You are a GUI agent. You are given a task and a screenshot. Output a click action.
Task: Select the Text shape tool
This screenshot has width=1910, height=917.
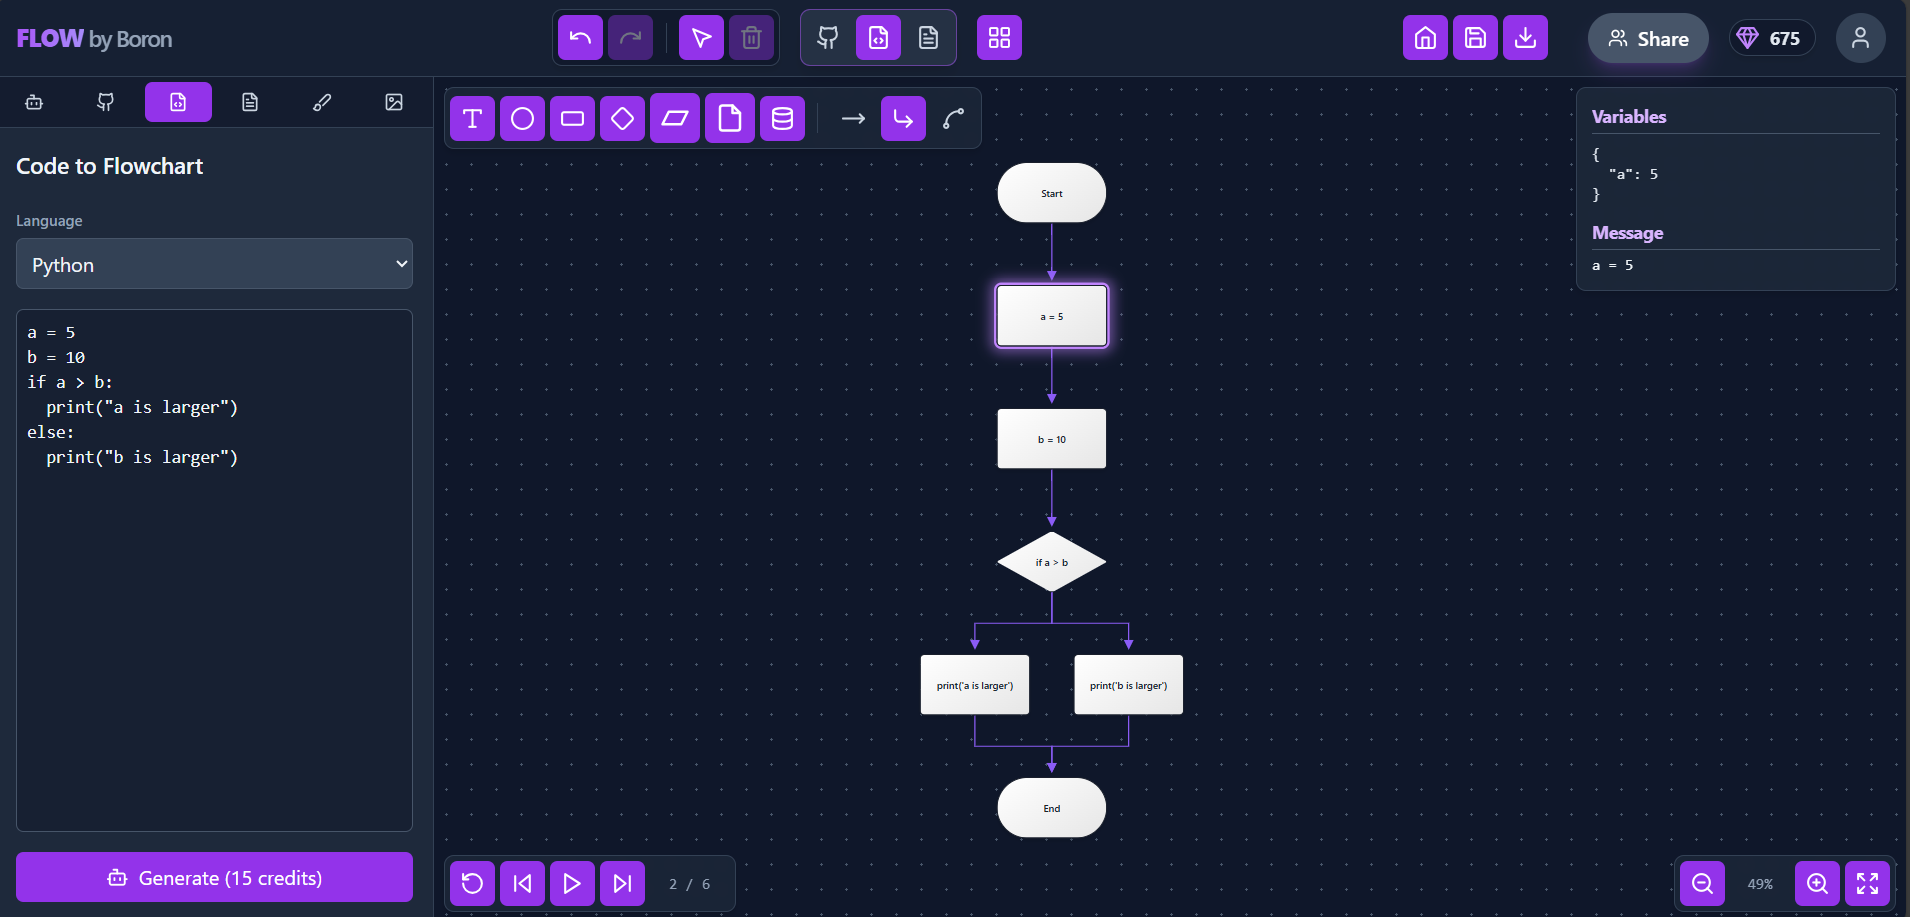[472, 118]
